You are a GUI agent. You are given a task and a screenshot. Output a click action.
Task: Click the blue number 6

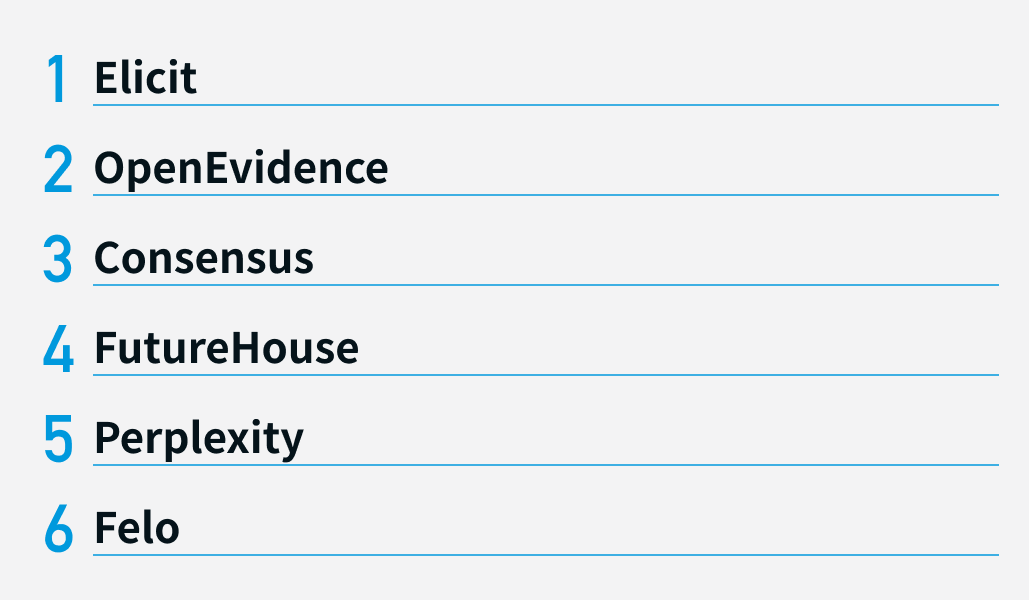(x=58, y=528)
